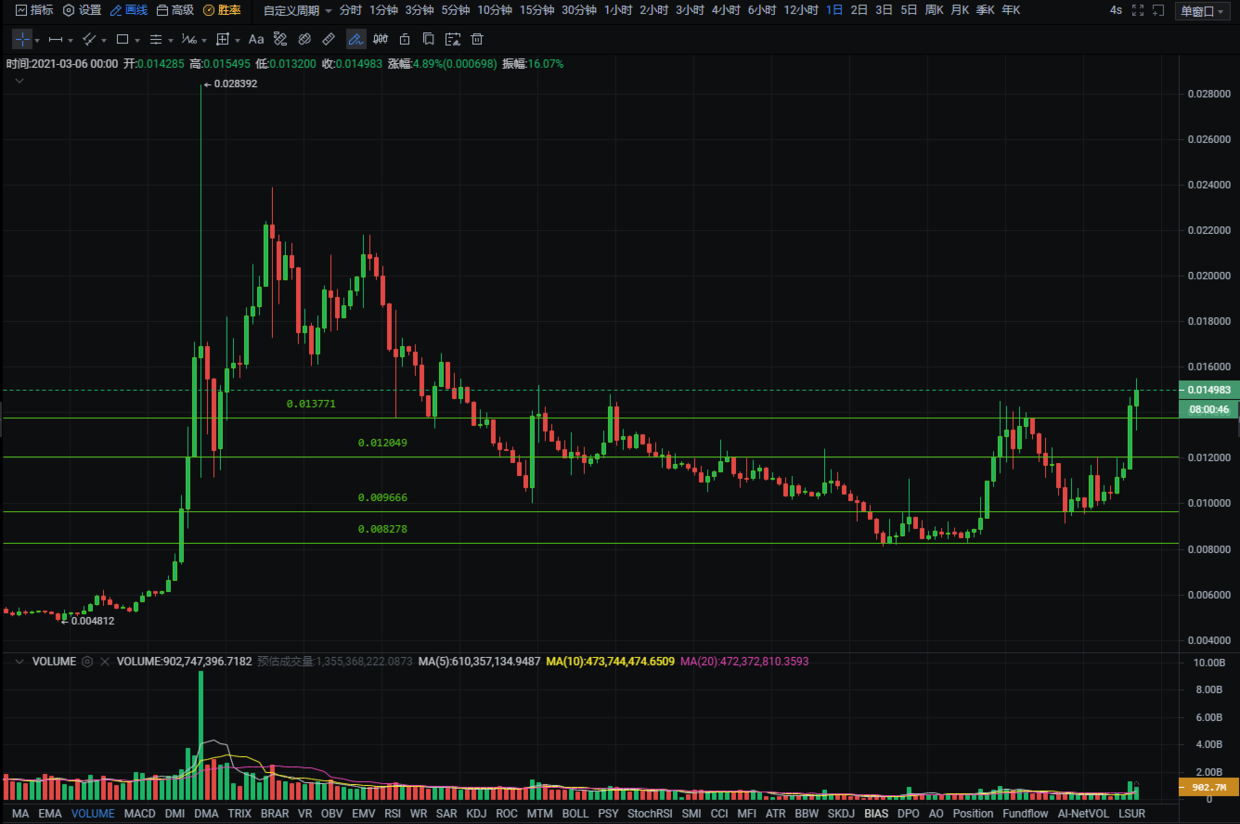1240x824 pixels.
Task: Click the magnet snap drawing icon
Action: coord(281,39)
